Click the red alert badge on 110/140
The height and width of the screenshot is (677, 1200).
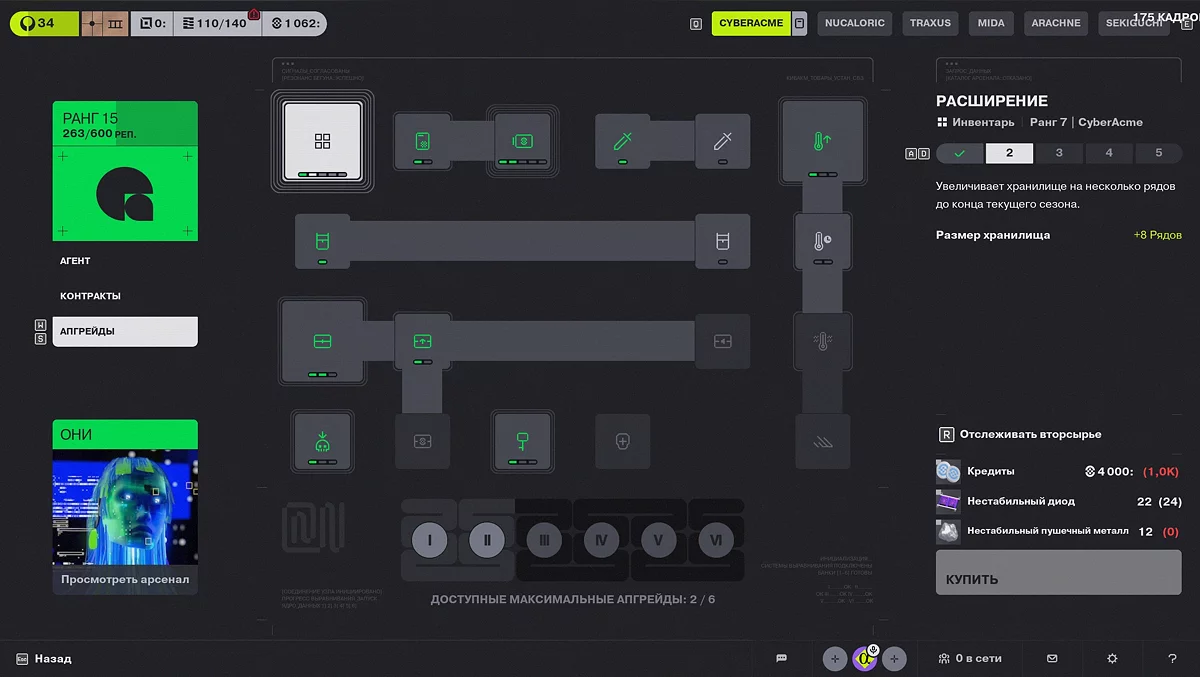click(254, 13)
